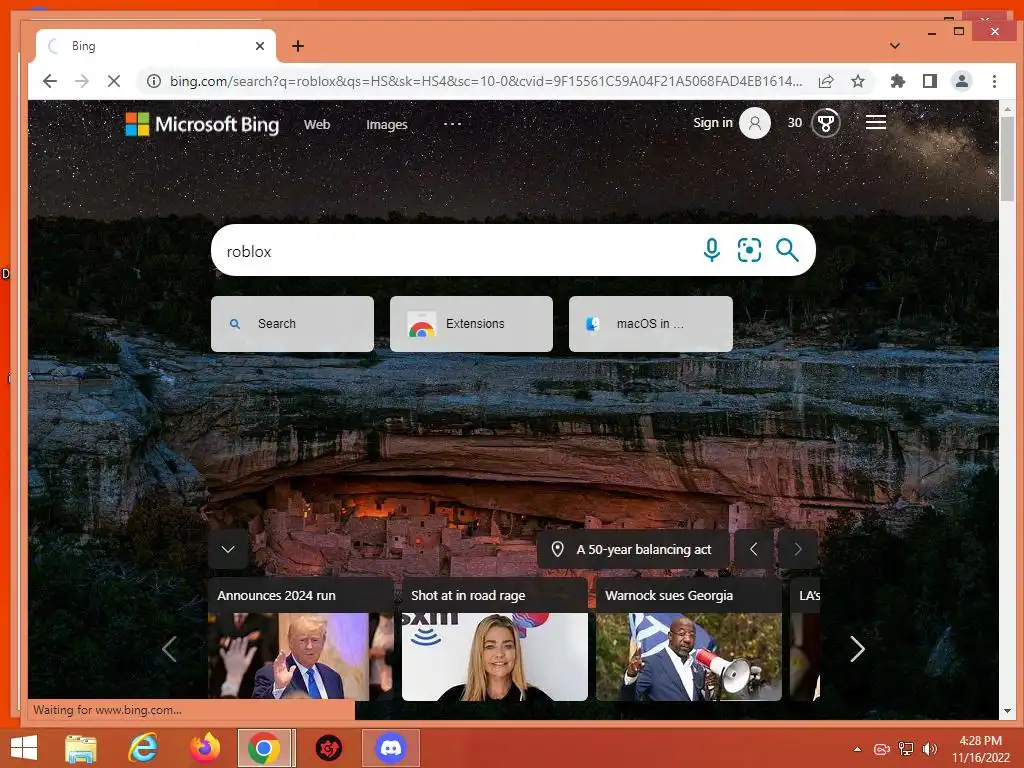Click the magnifying glass search icon
The height and width of the screenshot is (768, 1024).
tap(787, 250)
